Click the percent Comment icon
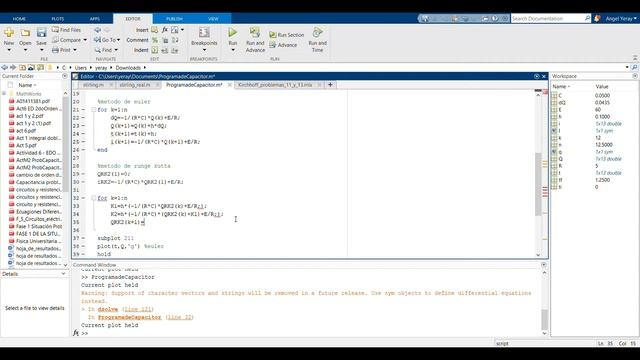The height and width of the screenshot is (360, 640). (155, 40)
